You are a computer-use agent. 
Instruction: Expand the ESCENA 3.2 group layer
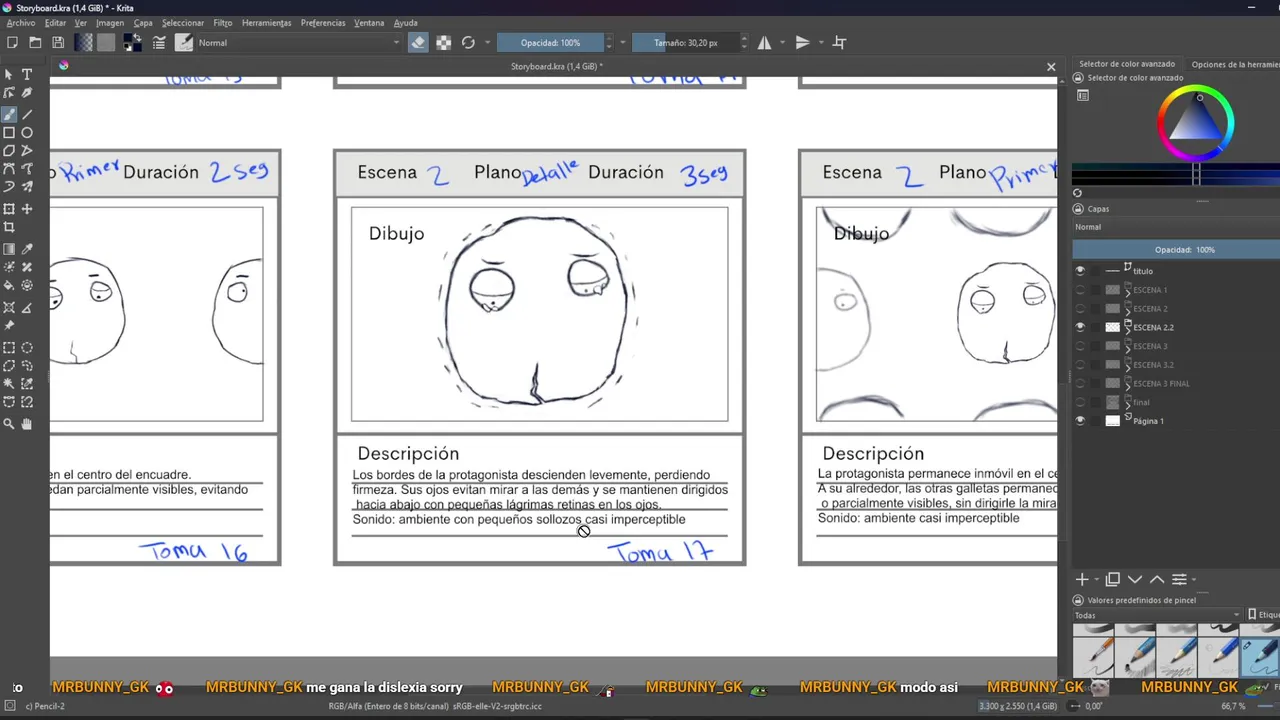pos(1128,367)
